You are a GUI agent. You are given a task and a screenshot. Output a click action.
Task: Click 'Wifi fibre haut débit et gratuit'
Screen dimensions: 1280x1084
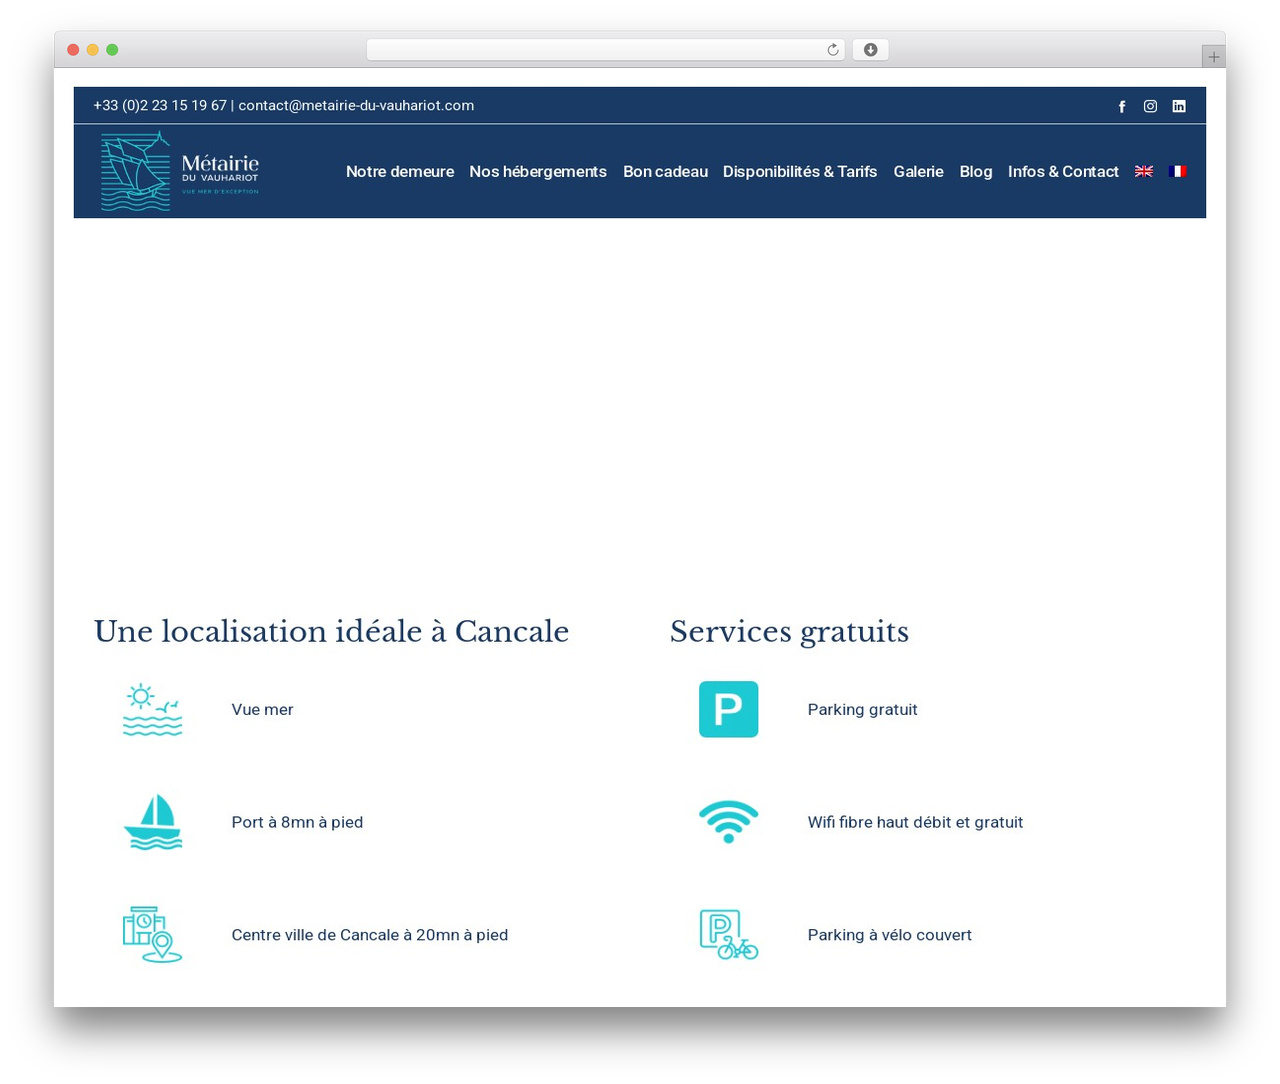click(x=915, y=822)
